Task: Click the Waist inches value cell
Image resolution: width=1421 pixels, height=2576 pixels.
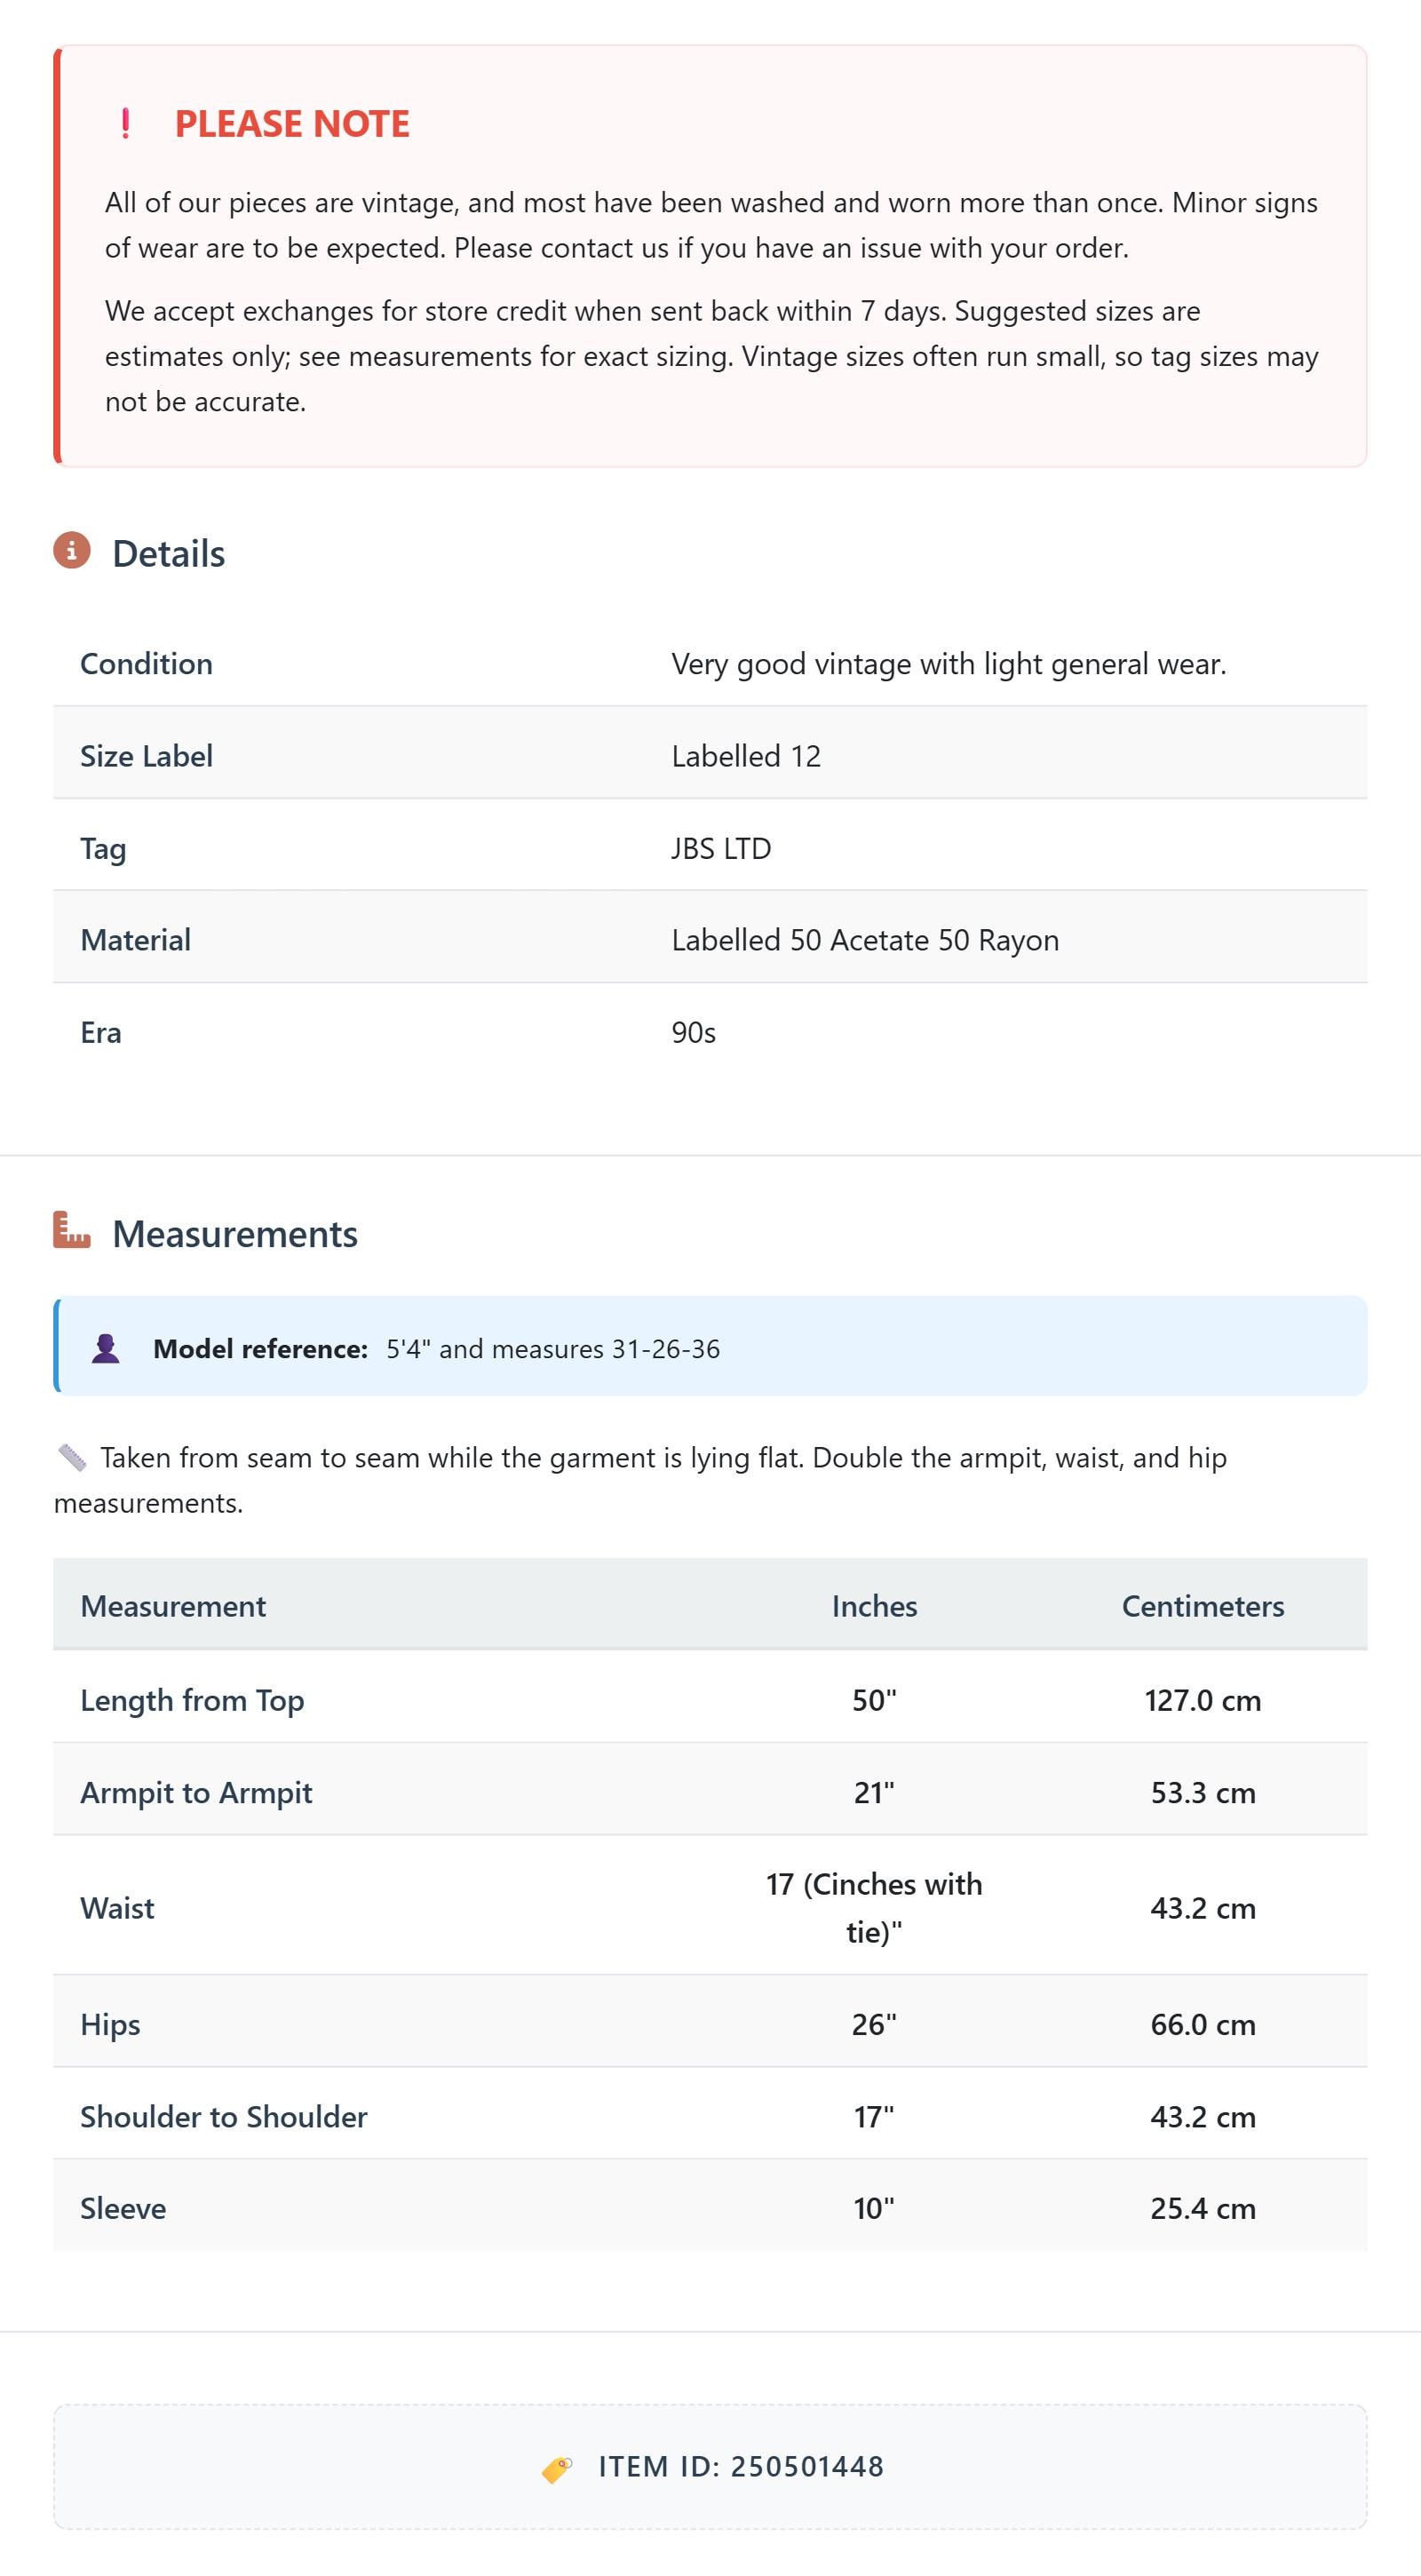Action: [x=874, y=1907]
